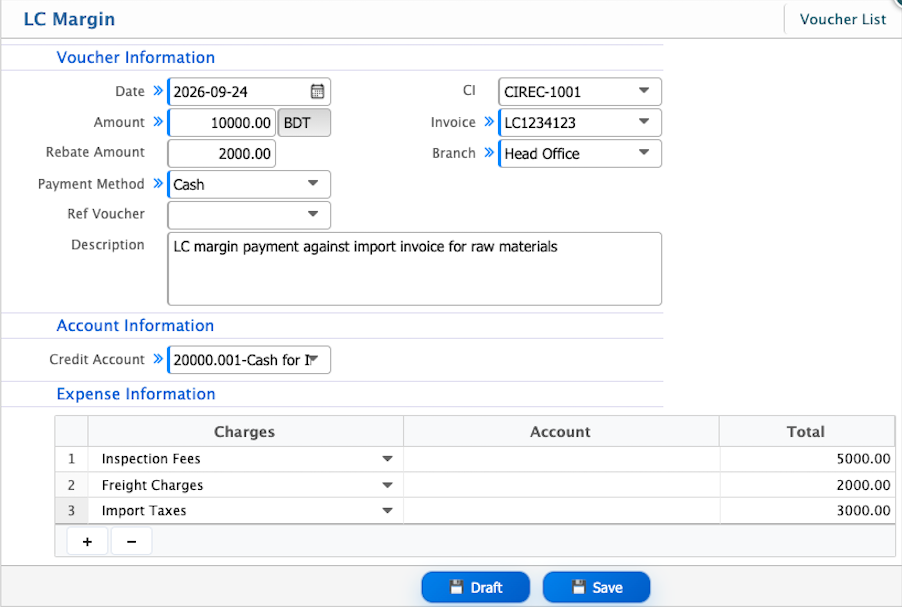Viewport: 902px width, 607px height.
Task: Click the BDT currency button
Action: coord(304,123)
